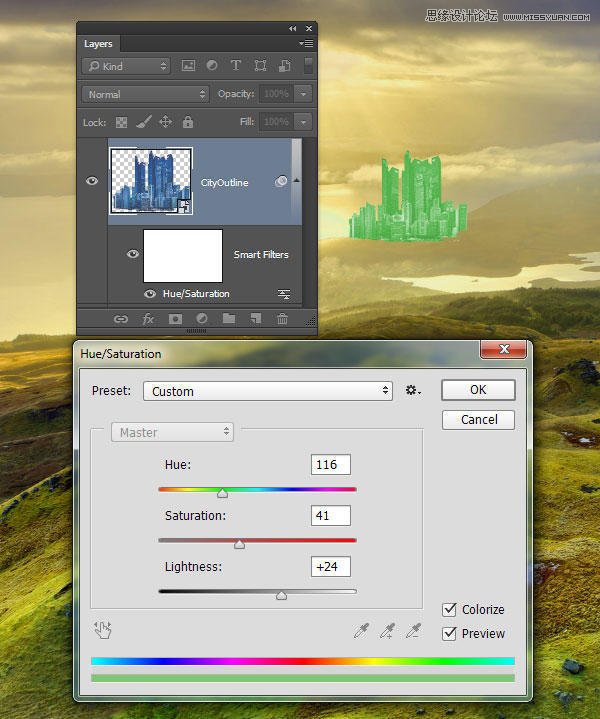Image resolution: width=600 pixels, height=719 pixels.
Task: Collapse Layers panel double-arrow icon
Action: pos(292,28)
